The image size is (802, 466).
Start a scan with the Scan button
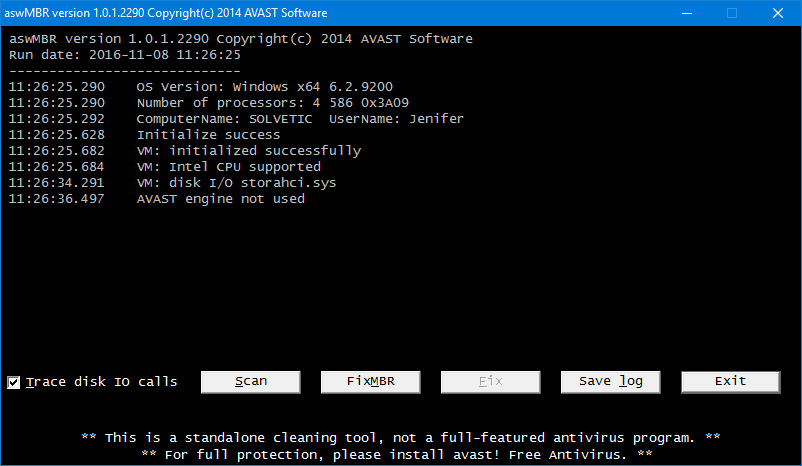[x=251, y=382]
